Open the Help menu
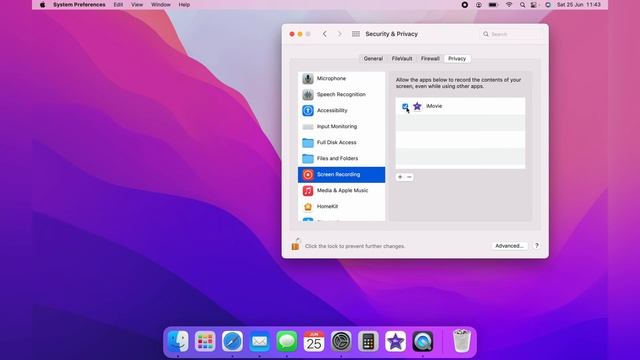640x360 pixels. tap(184, 4)
